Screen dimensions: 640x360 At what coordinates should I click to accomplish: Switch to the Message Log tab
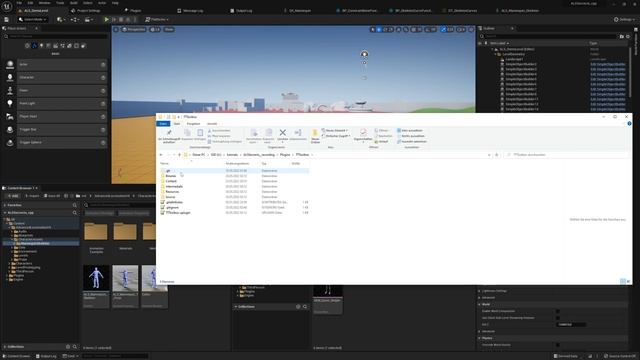coord(190,11)
